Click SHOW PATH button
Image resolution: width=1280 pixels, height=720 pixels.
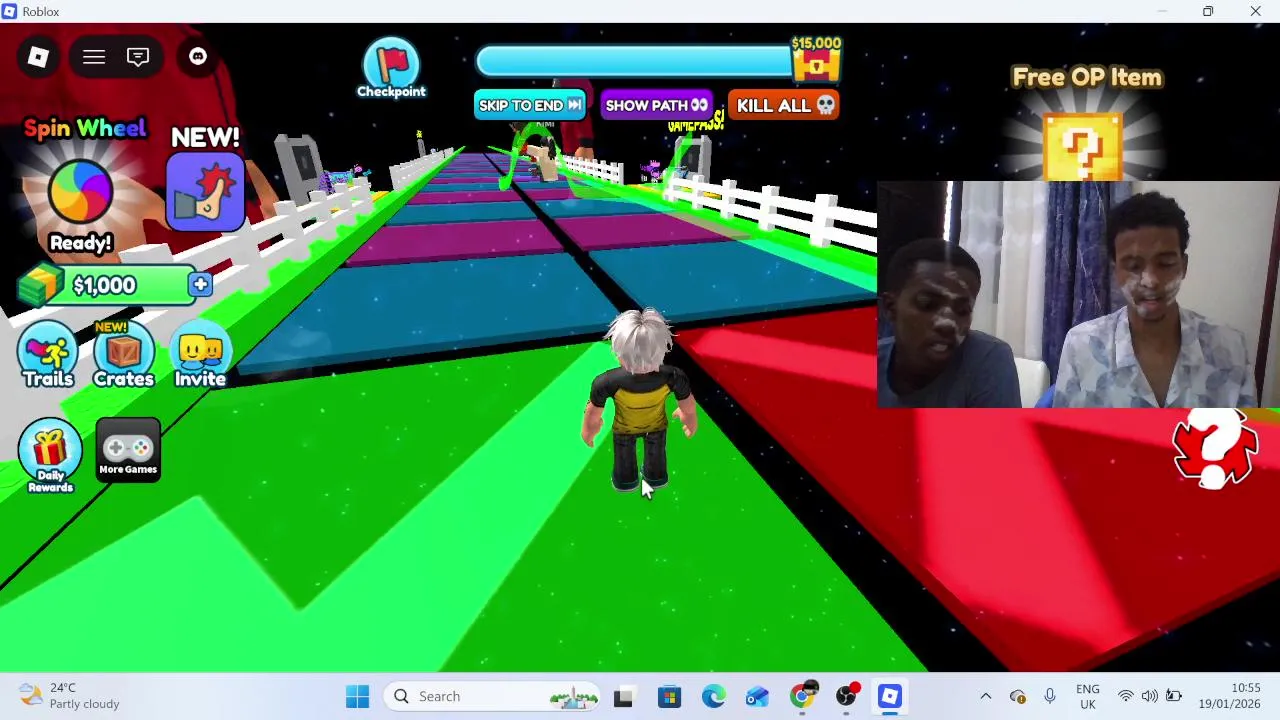click(656, 105)
